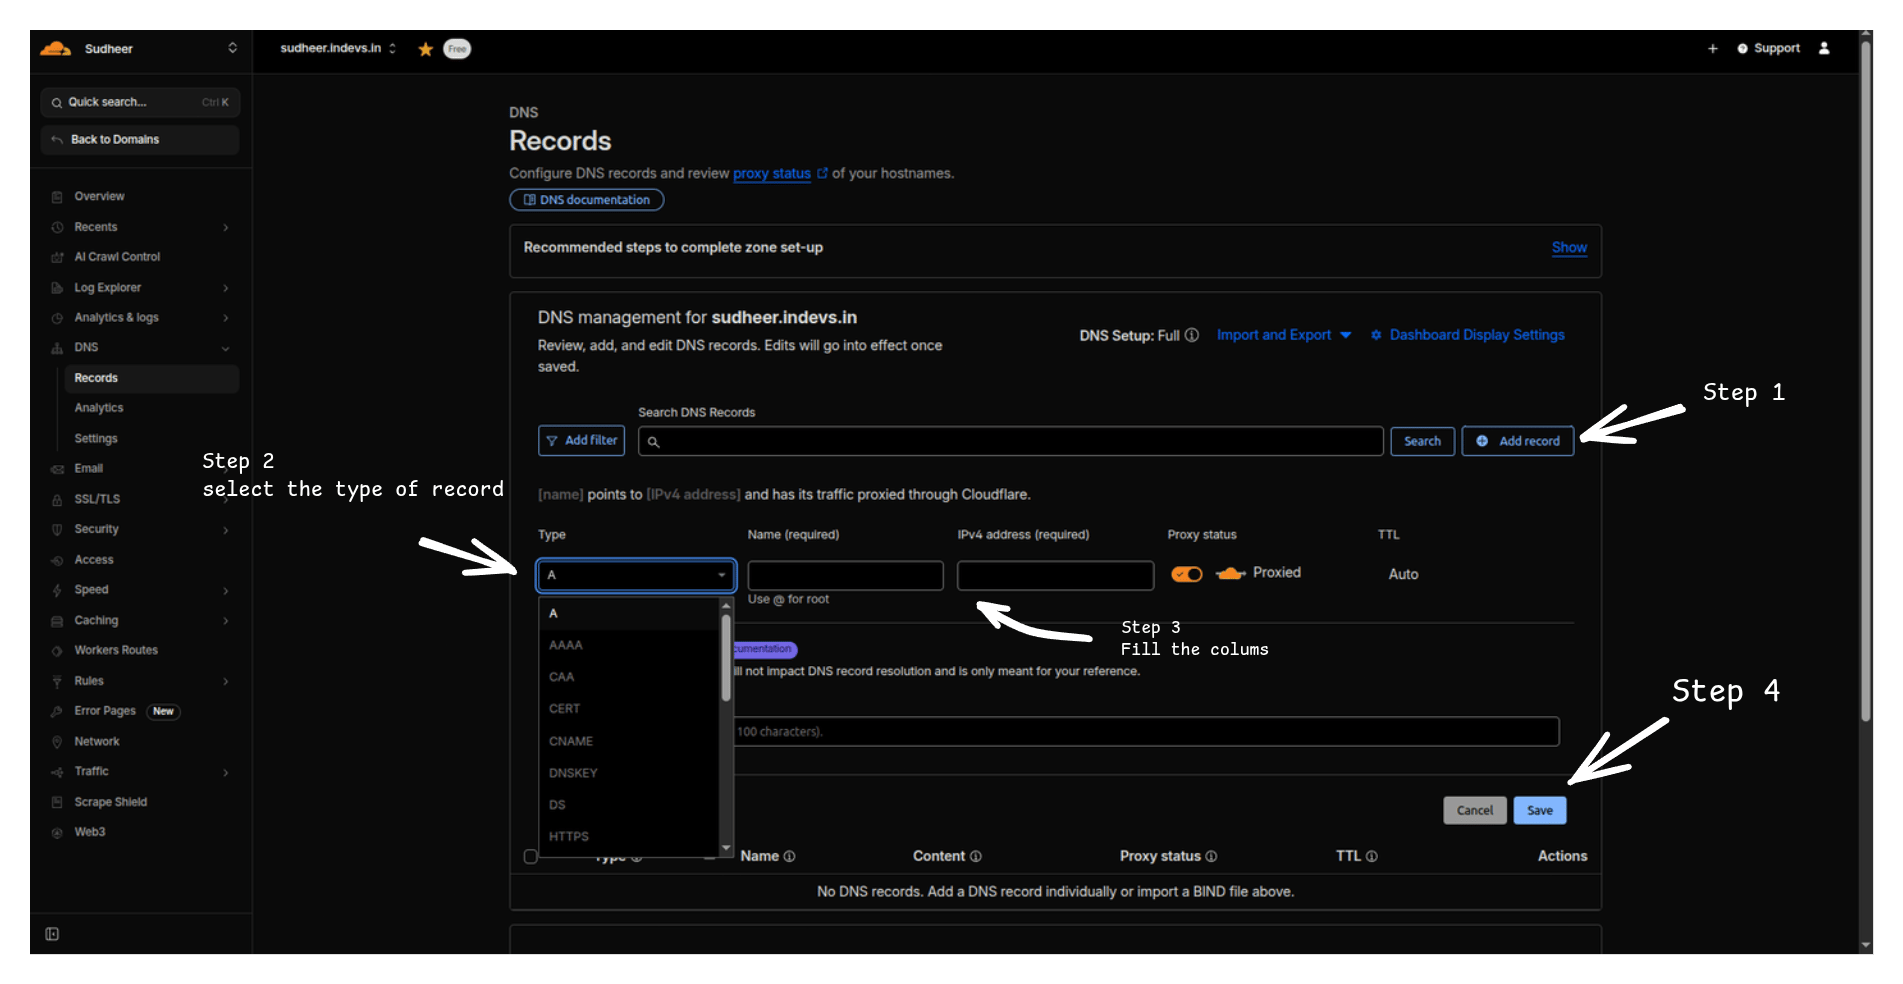Click the page vertical scrollbar
This screenshot has height=984, width=1903.
click(1865, 380)
